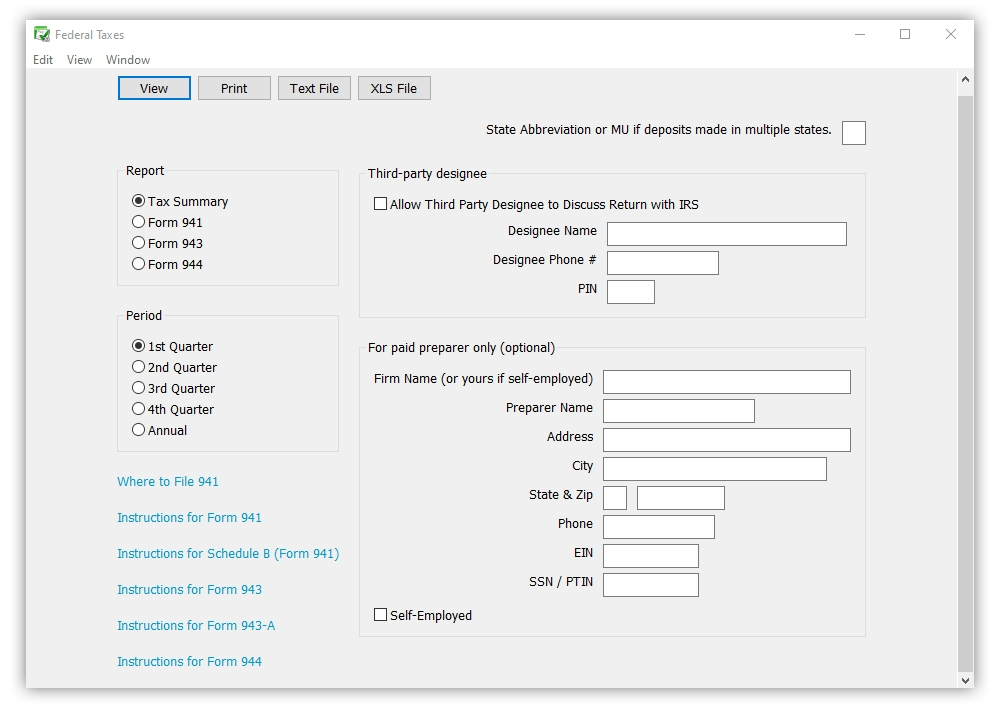
Task: Switch period to 3rd Quarter
Action: click(x=138, y=388)
